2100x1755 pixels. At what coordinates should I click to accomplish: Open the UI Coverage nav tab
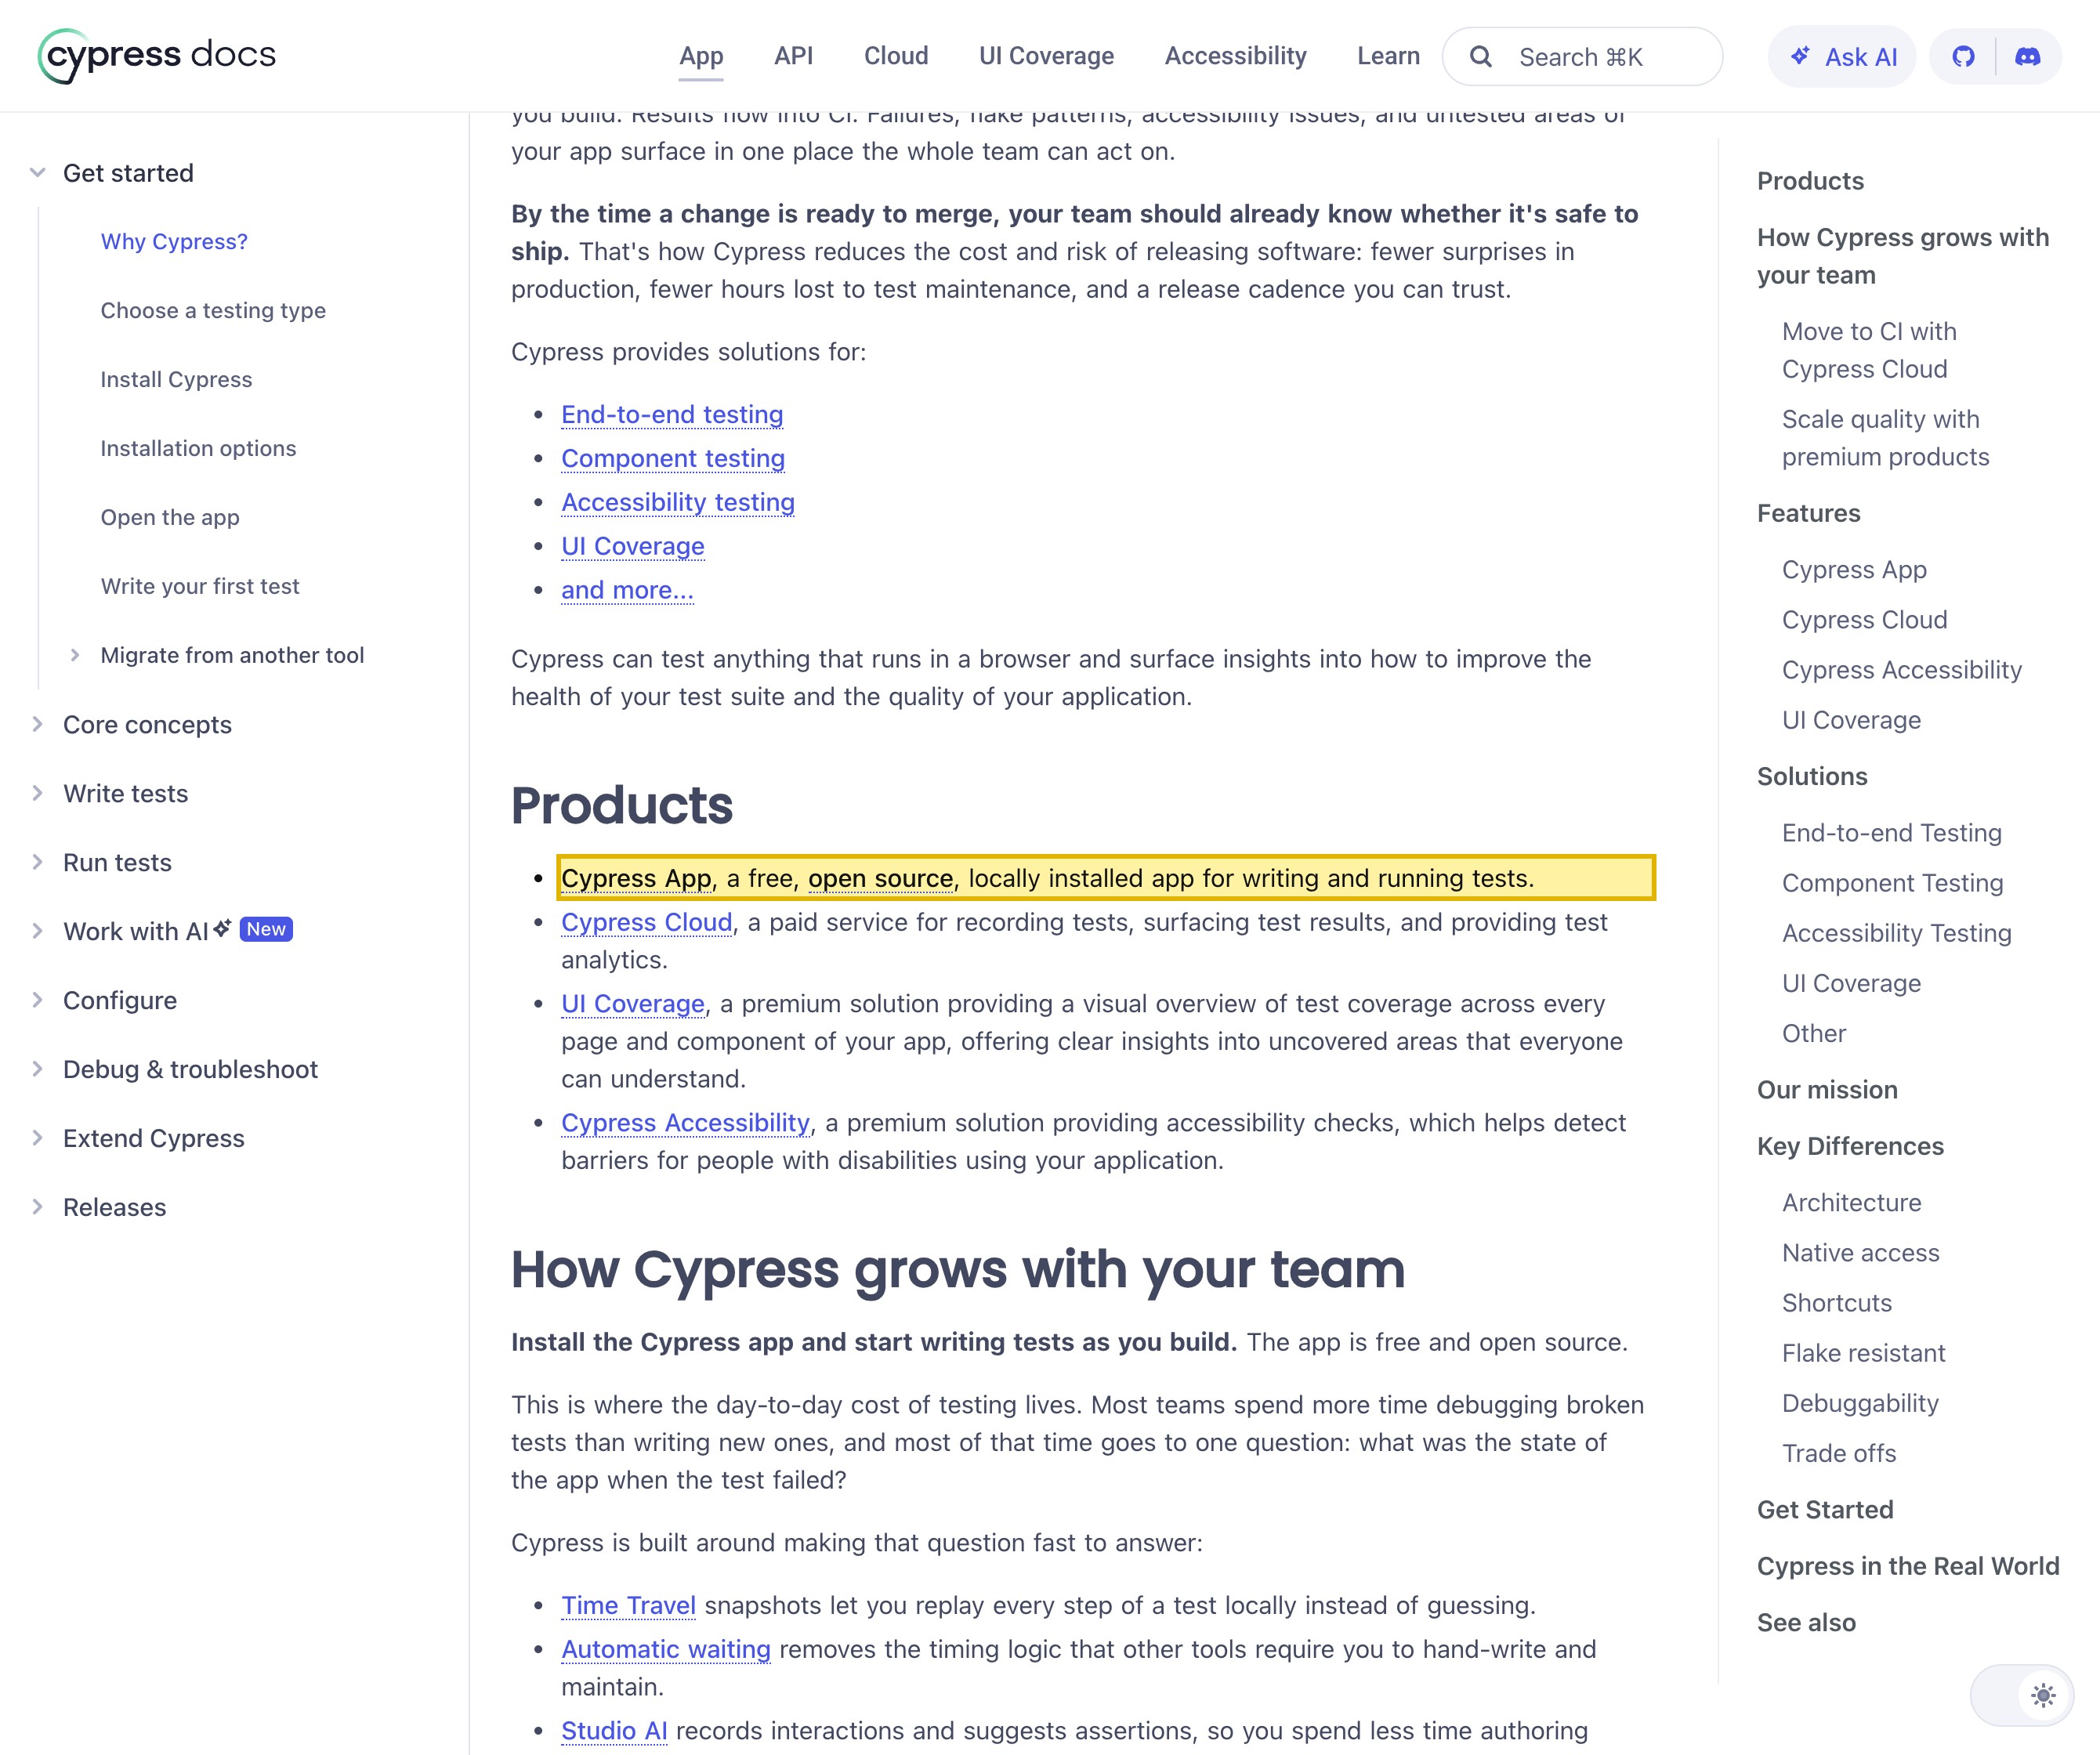tap(1046, 56)
